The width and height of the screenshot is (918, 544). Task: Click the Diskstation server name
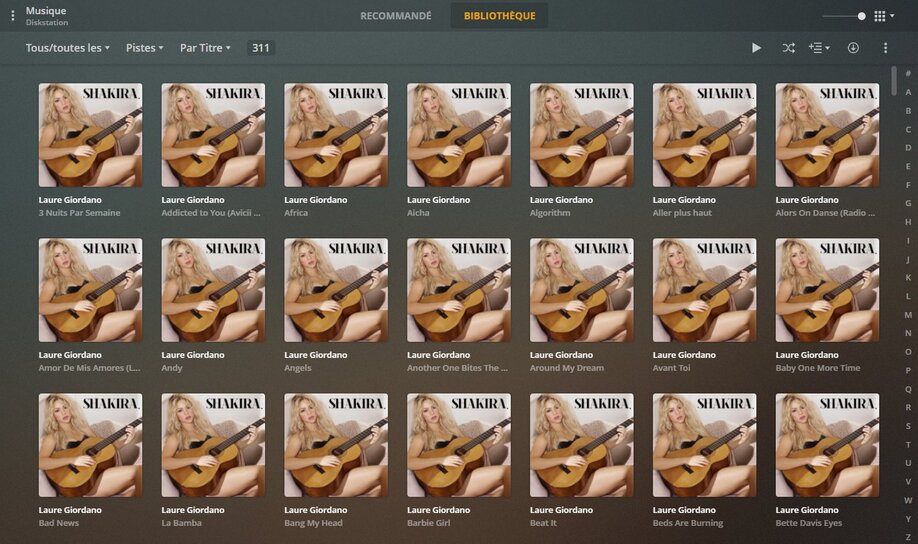point(47,22)
